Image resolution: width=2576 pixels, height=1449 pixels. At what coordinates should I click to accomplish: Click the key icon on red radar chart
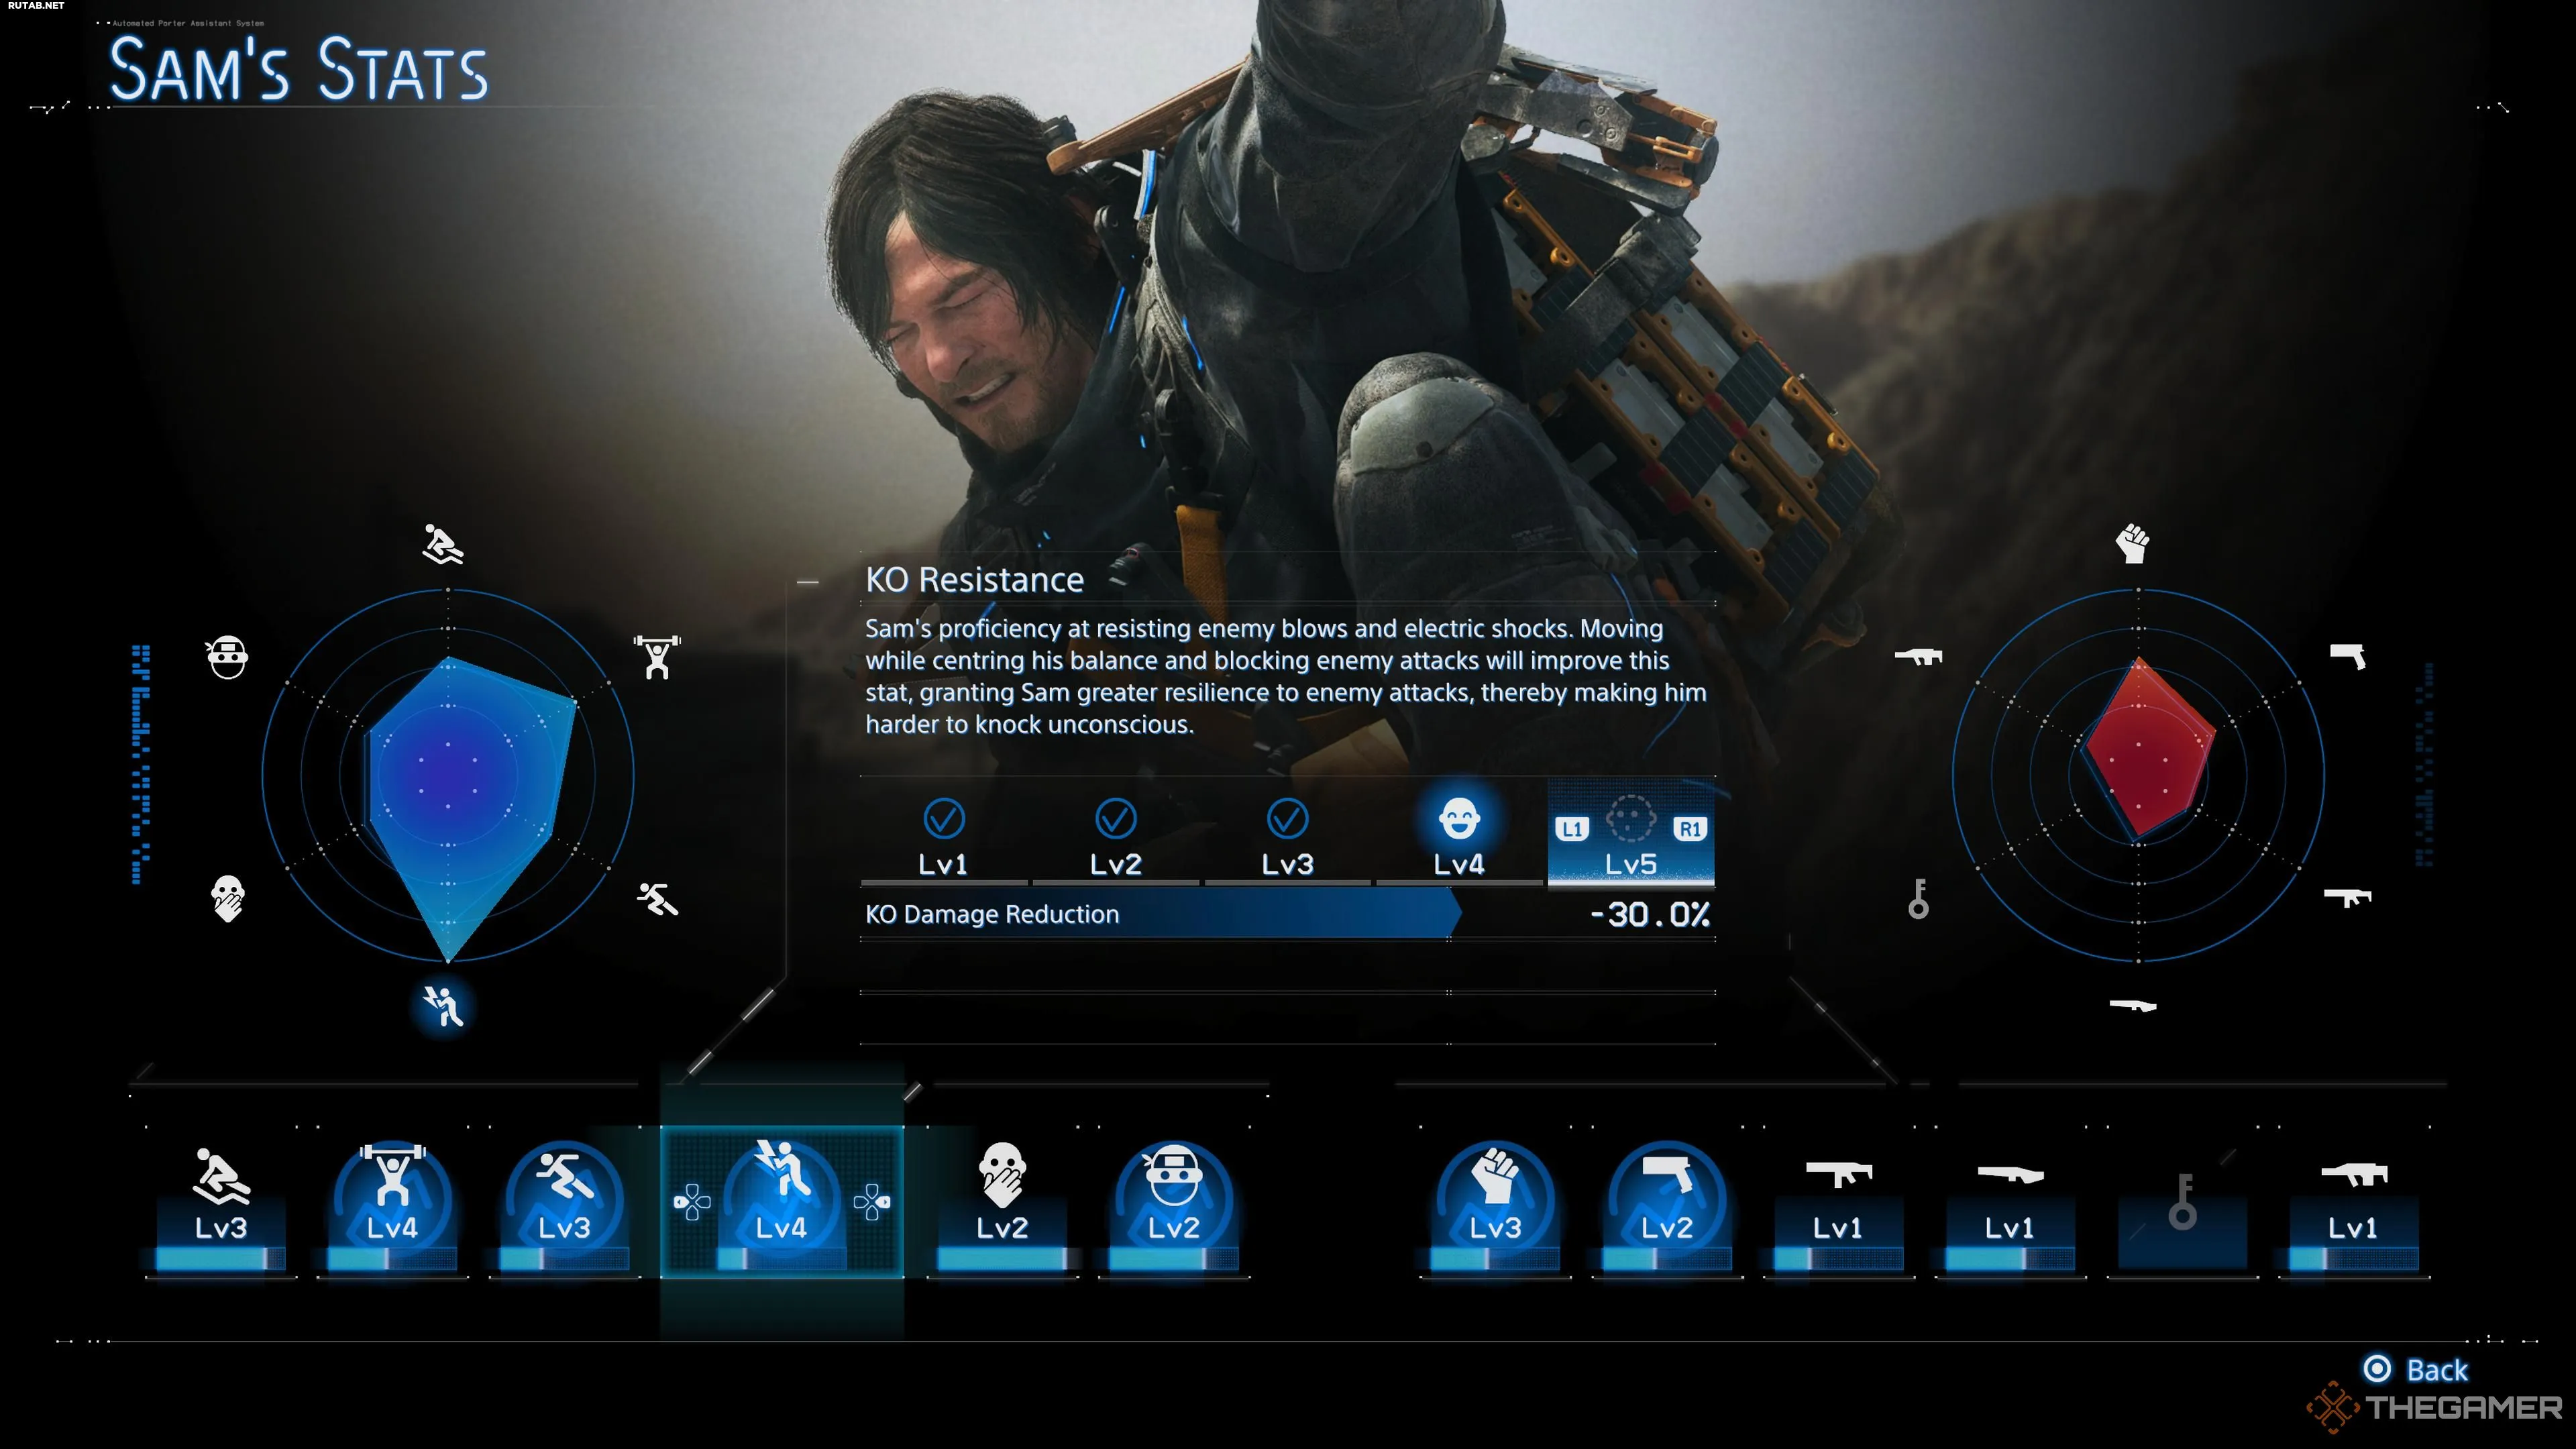point(1918,898)
